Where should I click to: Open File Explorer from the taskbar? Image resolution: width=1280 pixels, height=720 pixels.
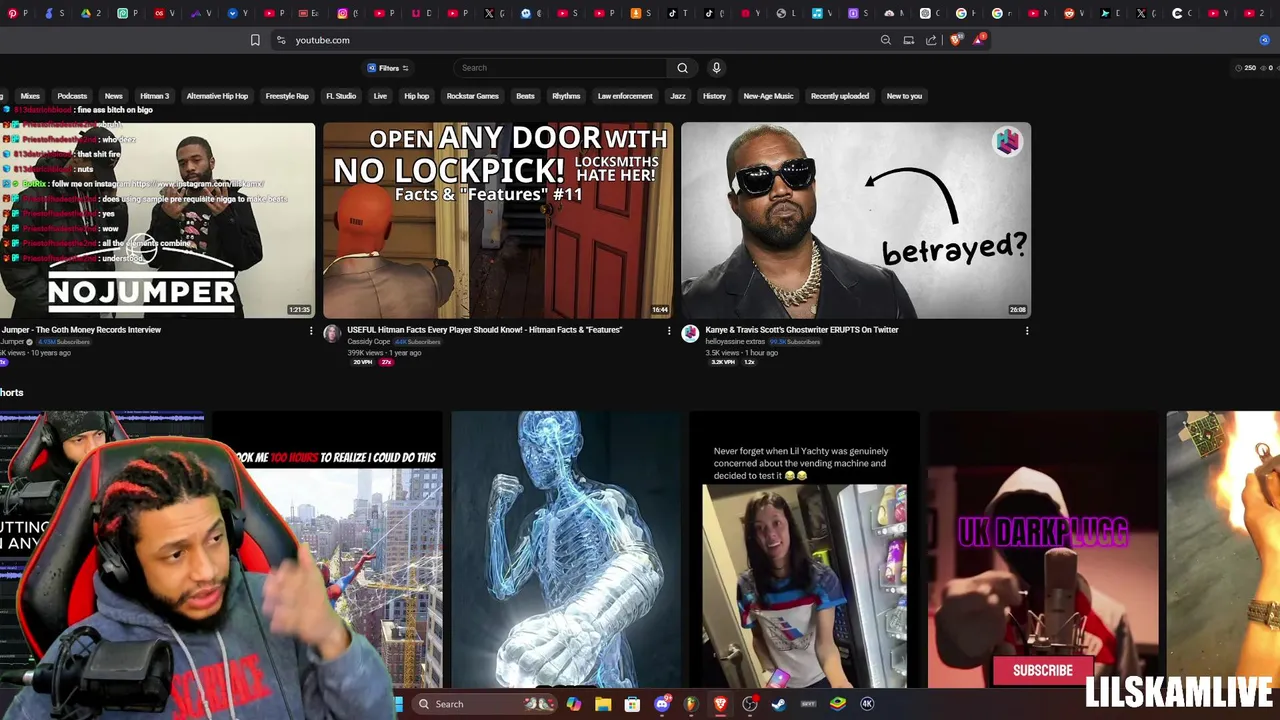[603, 704]
